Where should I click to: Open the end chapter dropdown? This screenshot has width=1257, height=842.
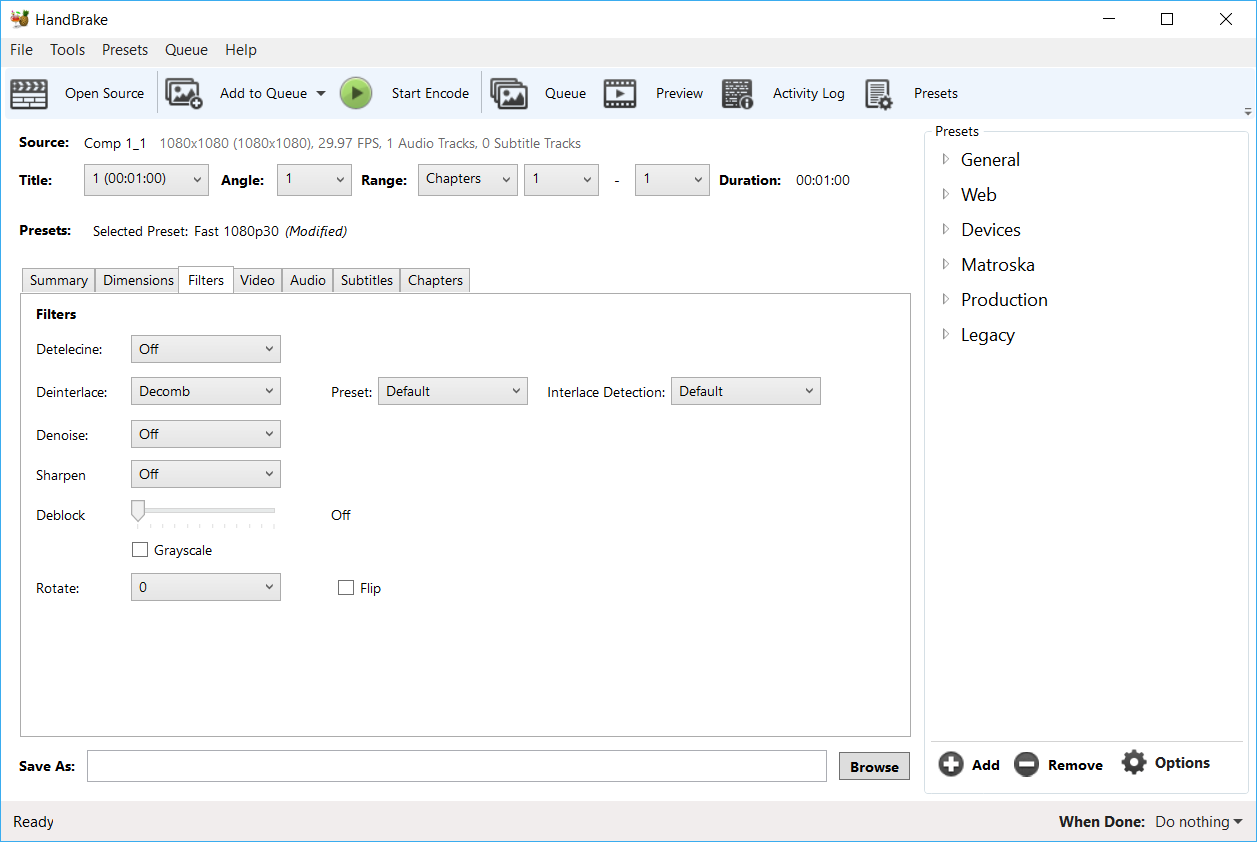(x=672, y=180)
